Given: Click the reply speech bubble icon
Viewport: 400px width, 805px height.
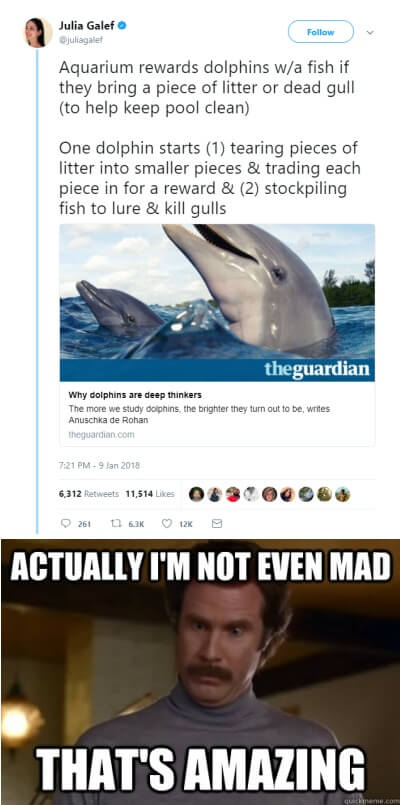Looking at the screenshot, I should click(x=65, y=524).
